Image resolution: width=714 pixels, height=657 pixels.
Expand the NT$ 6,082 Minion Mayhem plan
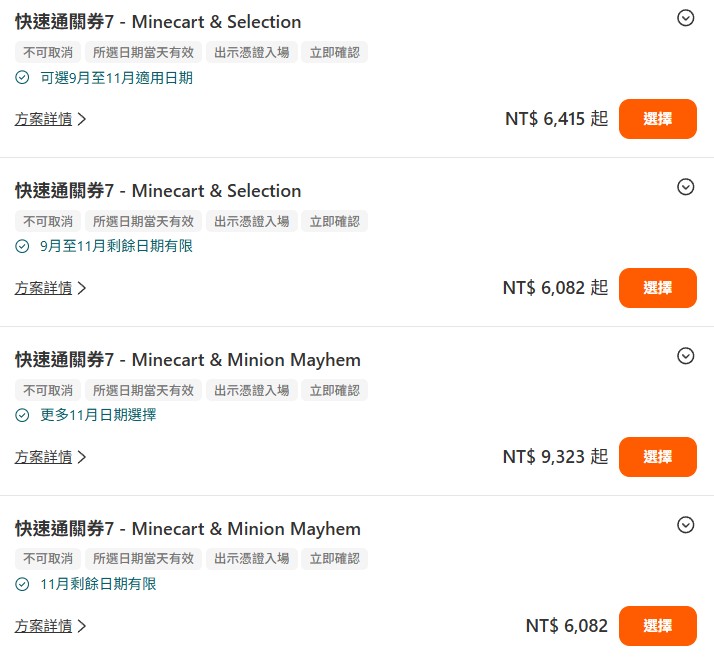(686, 524)
